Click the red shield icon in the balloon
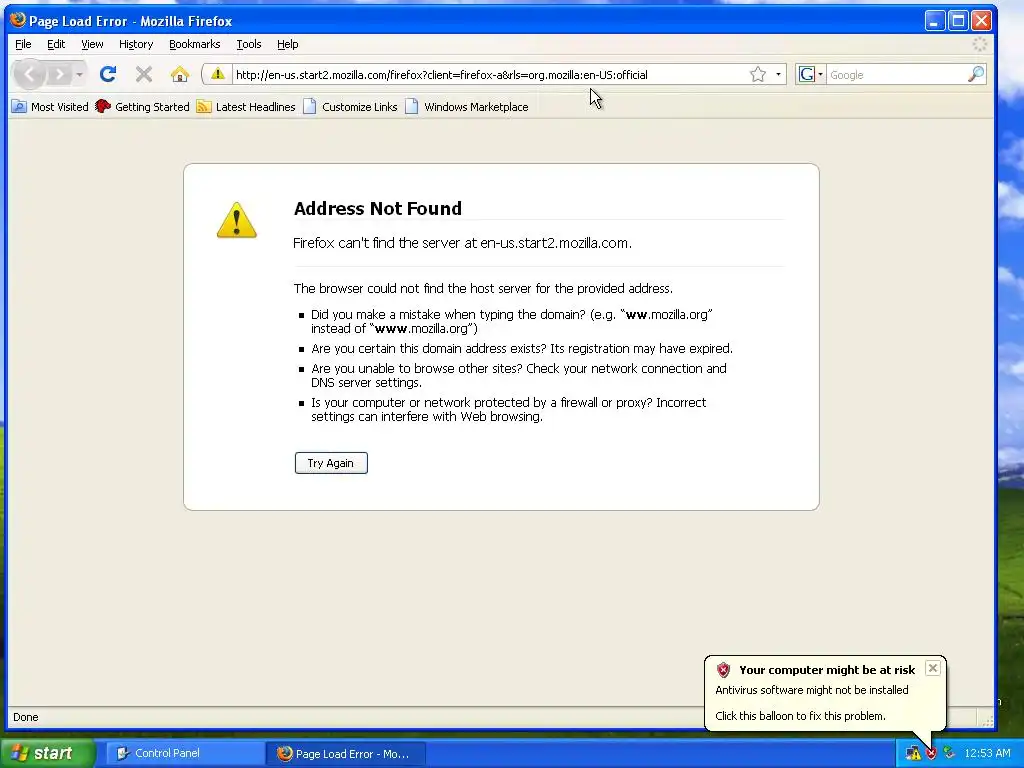 724,670
